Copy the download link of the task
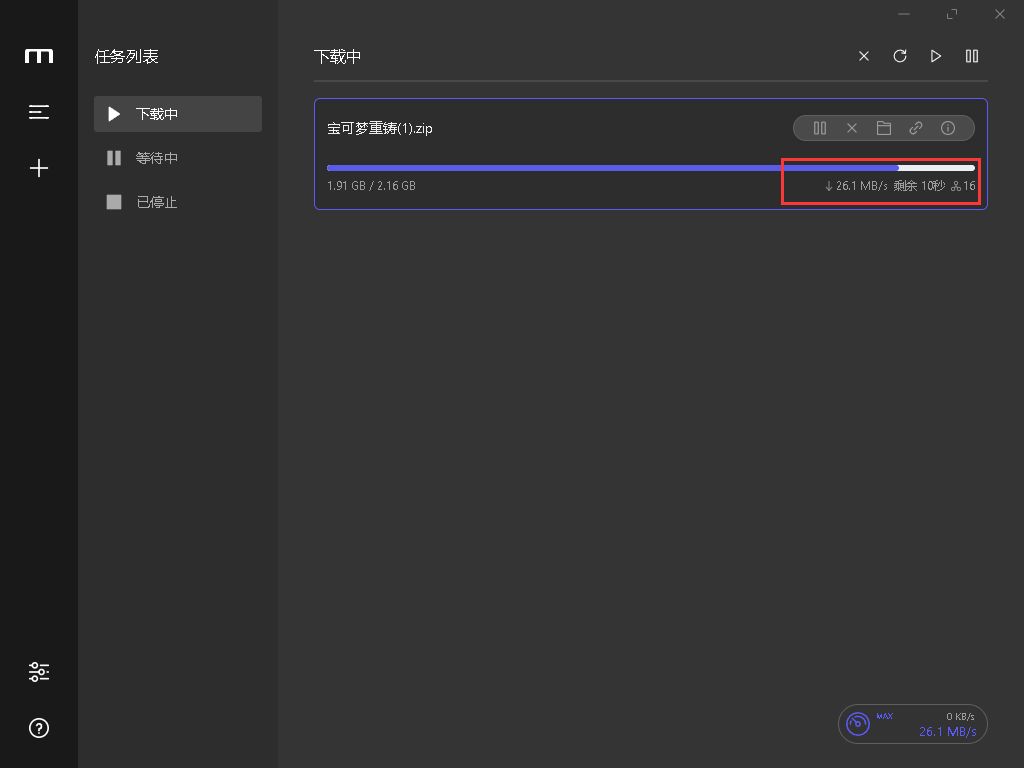Image resolution: width=1024 pixels, height=768 pixels. tap(916, 128)
